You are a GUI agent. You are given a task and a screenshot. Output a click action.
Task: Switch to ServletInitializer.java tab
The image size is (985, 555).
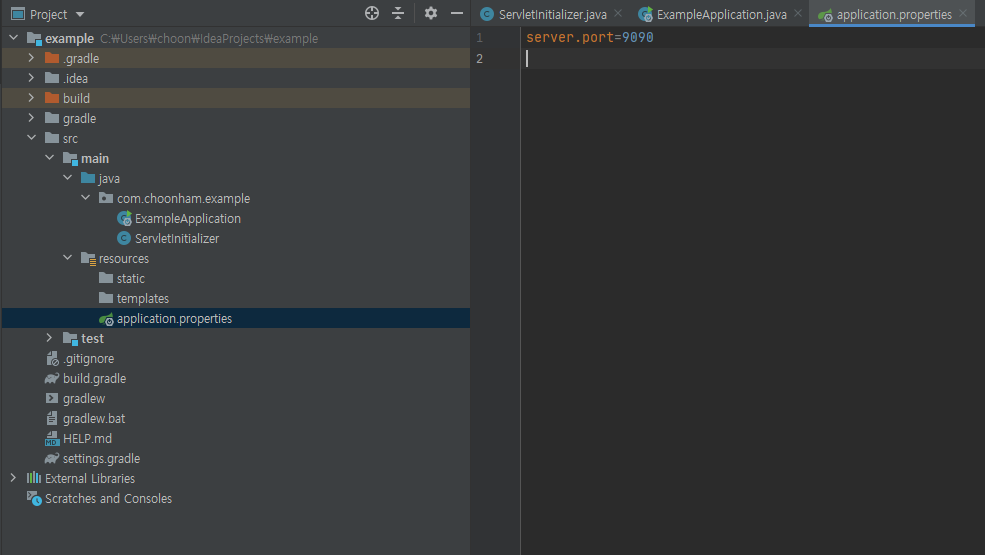point(552,14)
